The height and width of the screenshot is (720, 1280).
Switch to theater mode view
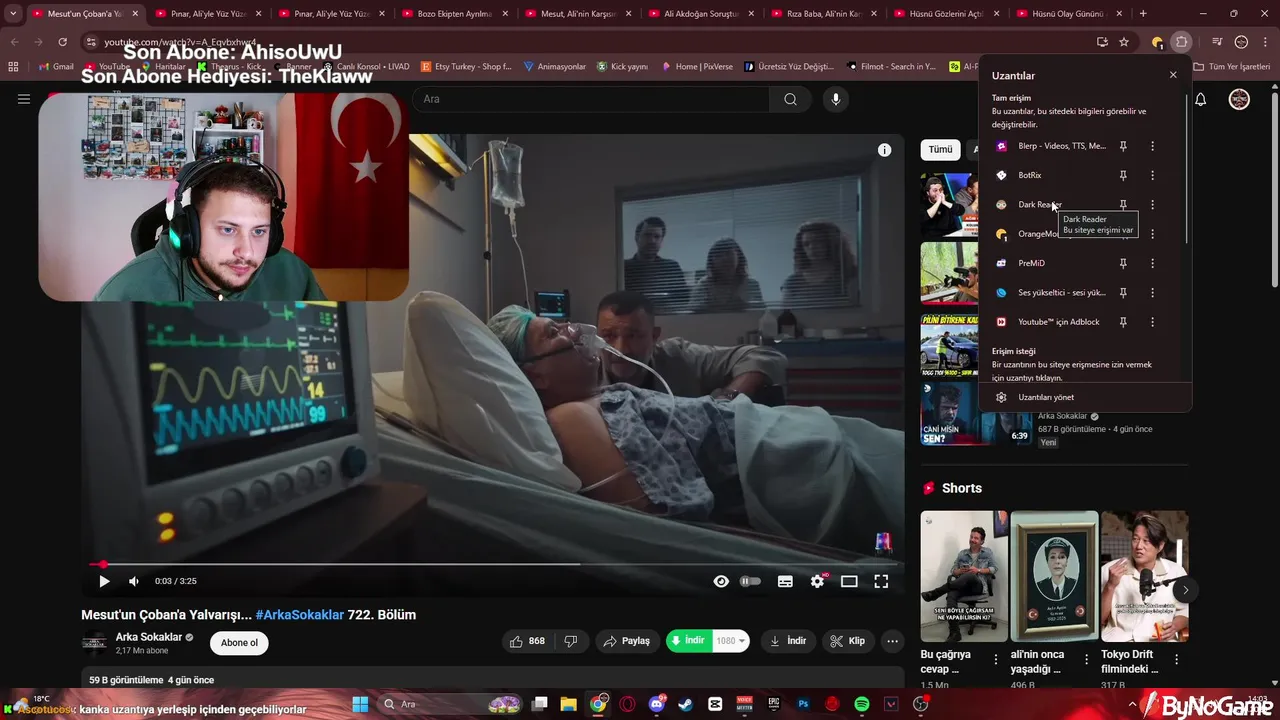[x=849, y=581]
